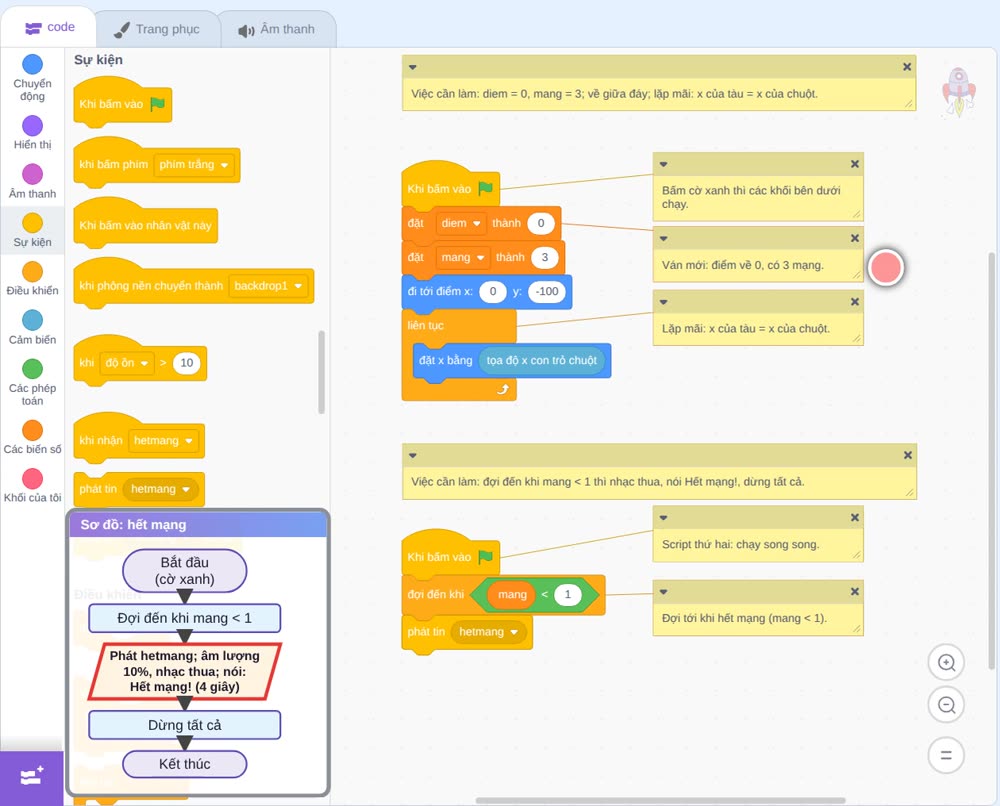Remove the 'Lặp mãi' side comment
Screen dimensions: 1000x806
point(855,302)
